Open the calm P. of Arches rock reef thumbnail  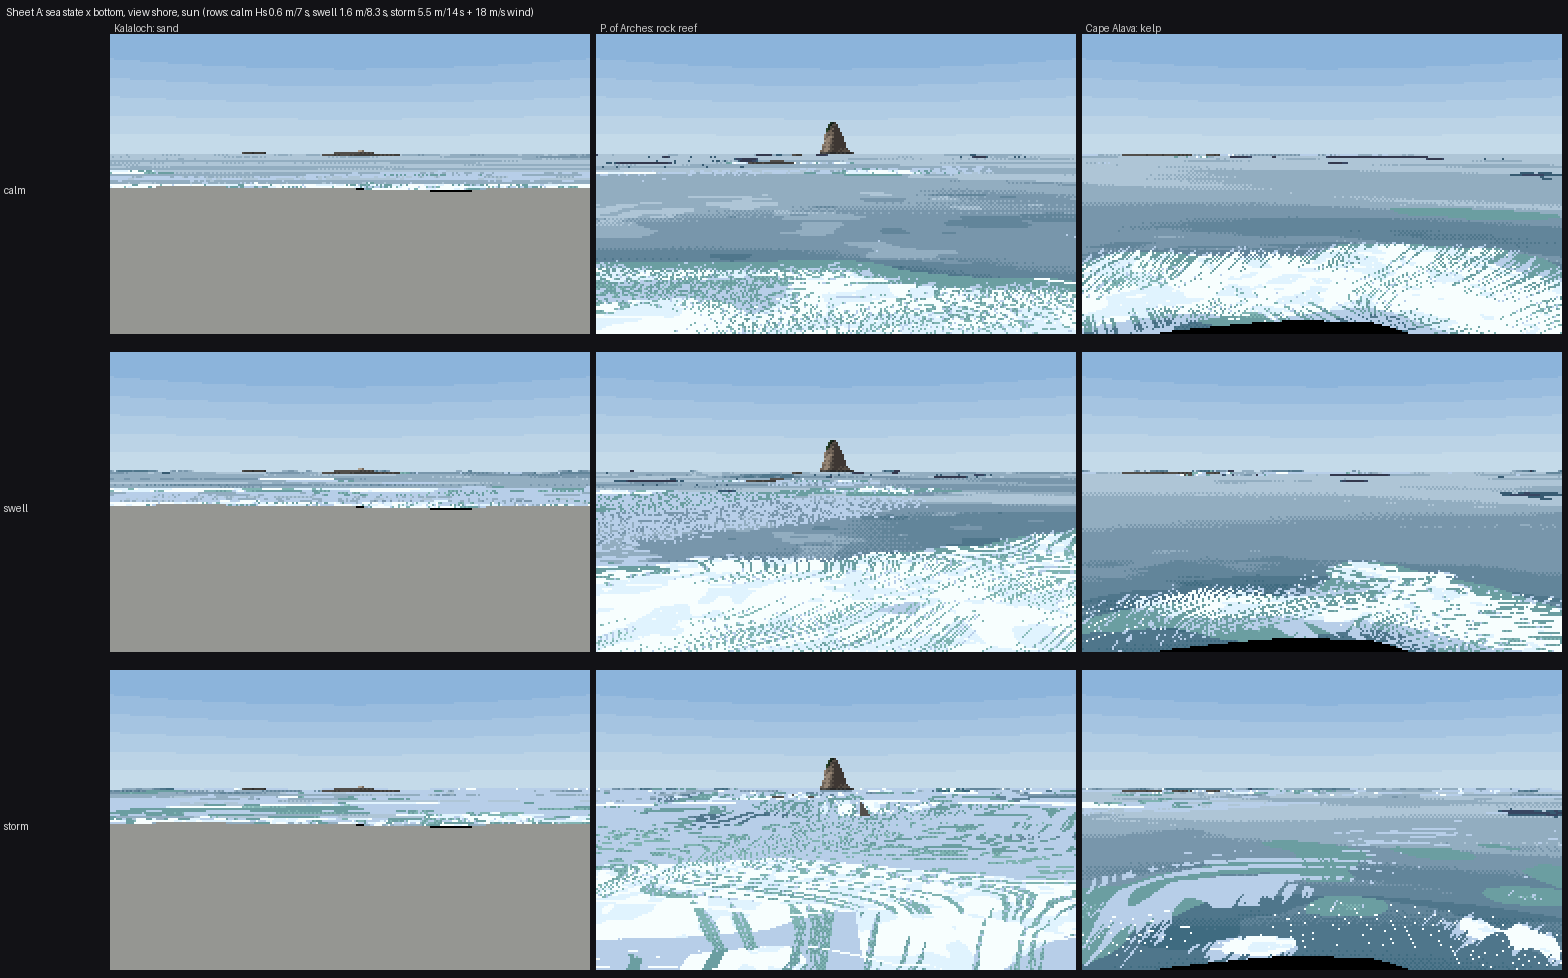click(836, 184)
